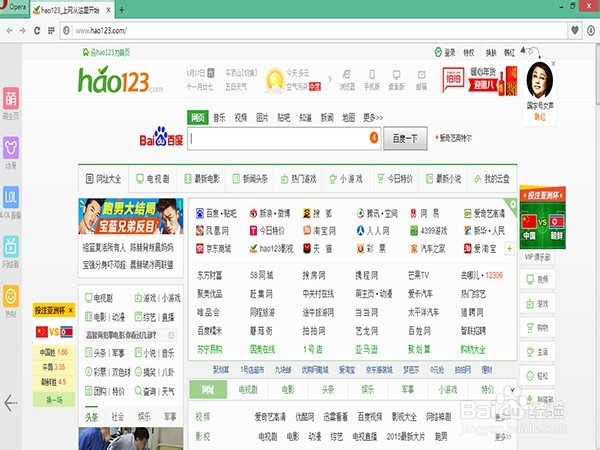
Task: Collapse sidebar with the left arrow
Action: pos(10,403)
